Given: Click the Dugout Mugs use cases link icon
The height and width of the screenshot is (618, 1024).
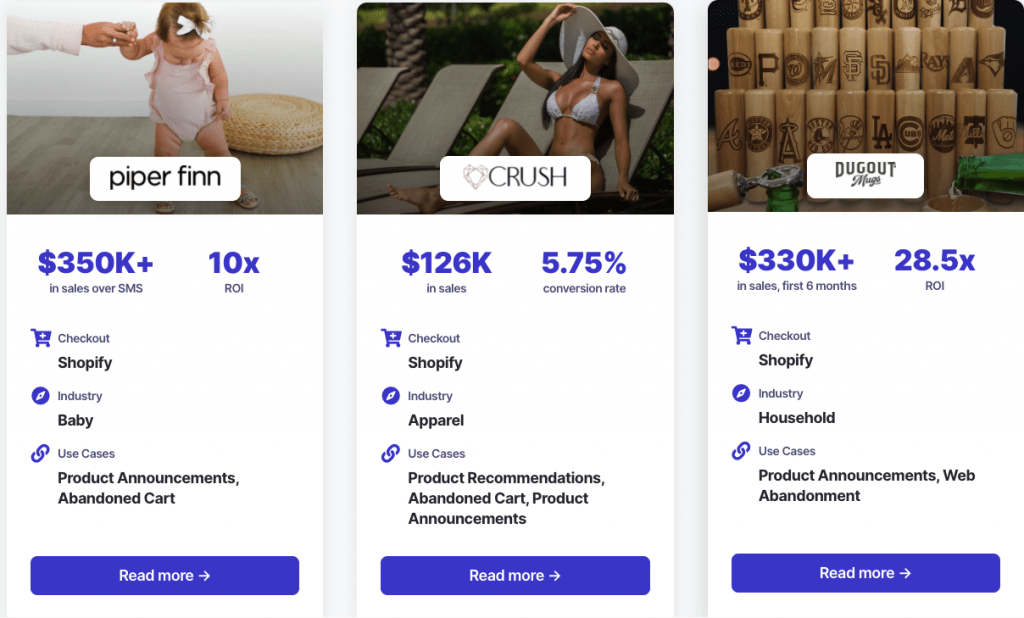Looking at the screenshot, I should (x=741, y=451).
